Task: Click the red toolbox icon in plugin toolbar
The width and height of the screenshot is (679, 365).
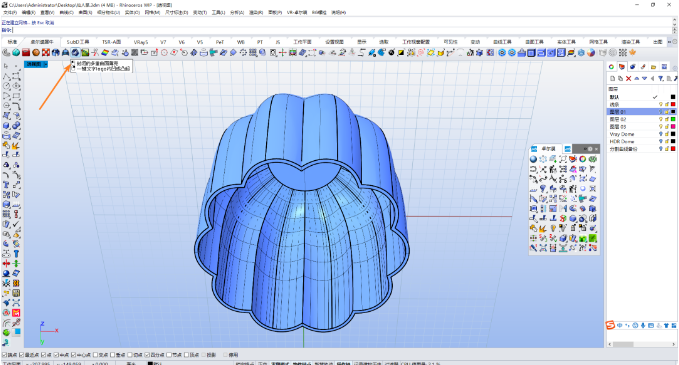Action: tap(26, 52)
